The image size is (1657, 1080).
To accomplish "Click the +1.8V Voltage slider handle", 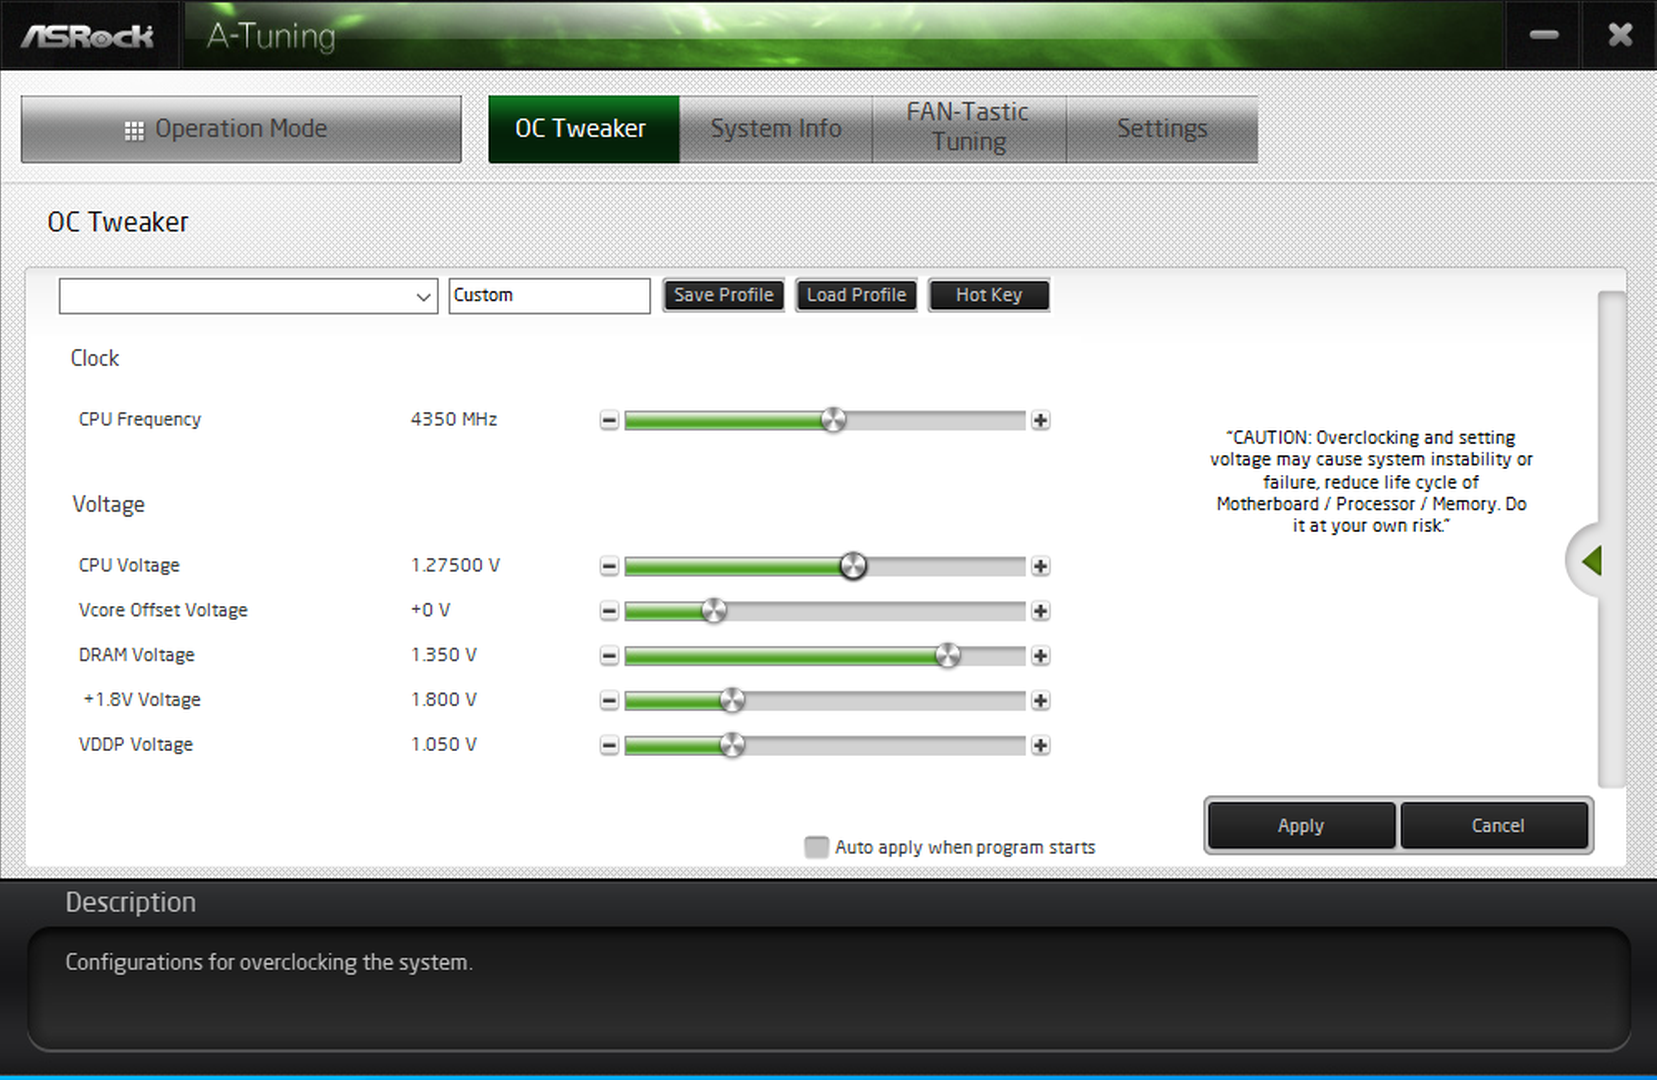I will pyautogui.click(x=732, y=701).
